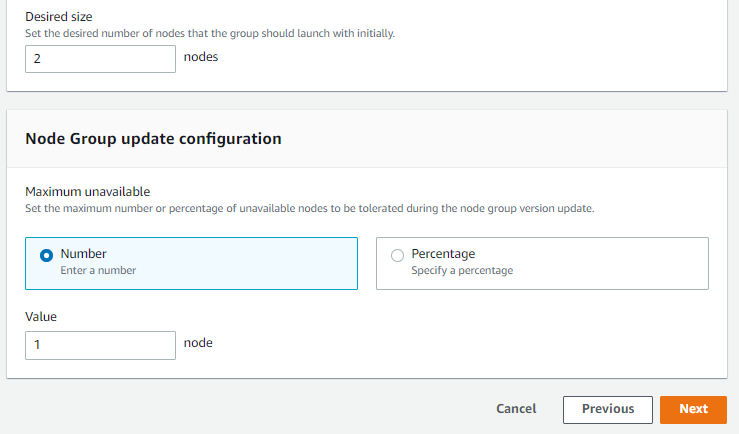
Task: Click the "Percentage" option label
Action: tap(443, 254)
